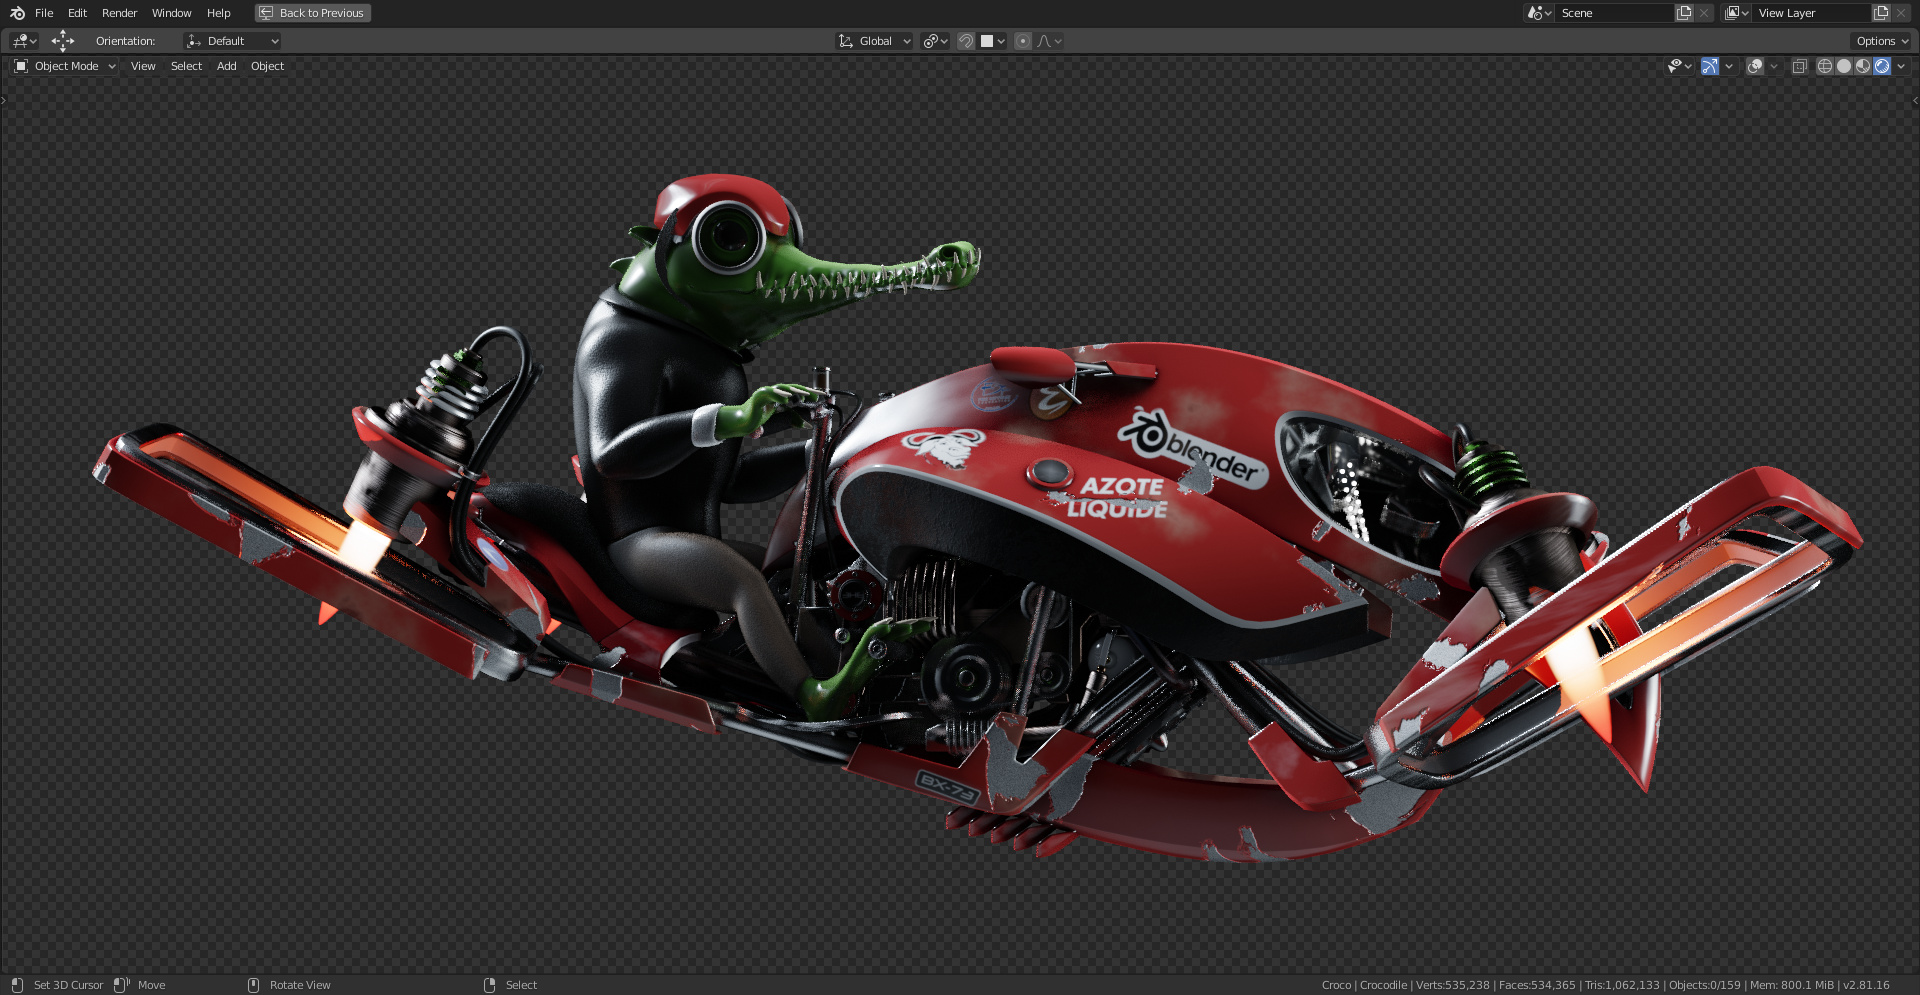This screenshot has height=995, width=1920.
Task: Open the Object Mode dropdown
Action: pyautogui.click(x=65, y=66)
